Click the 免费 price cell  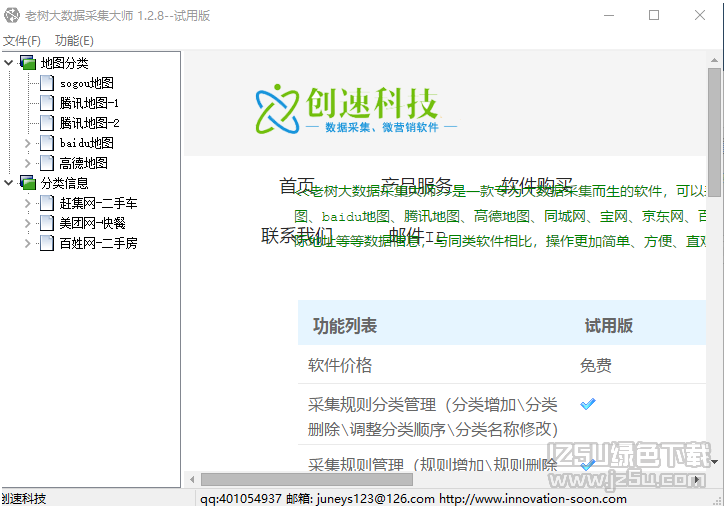pyautogui.click(x=596, y=366)
